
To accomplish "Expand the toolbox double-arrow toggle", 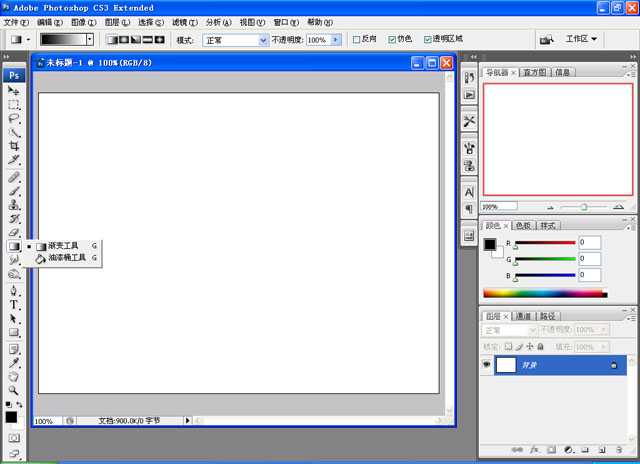I will pyautogui.click(x=7, y=57).
